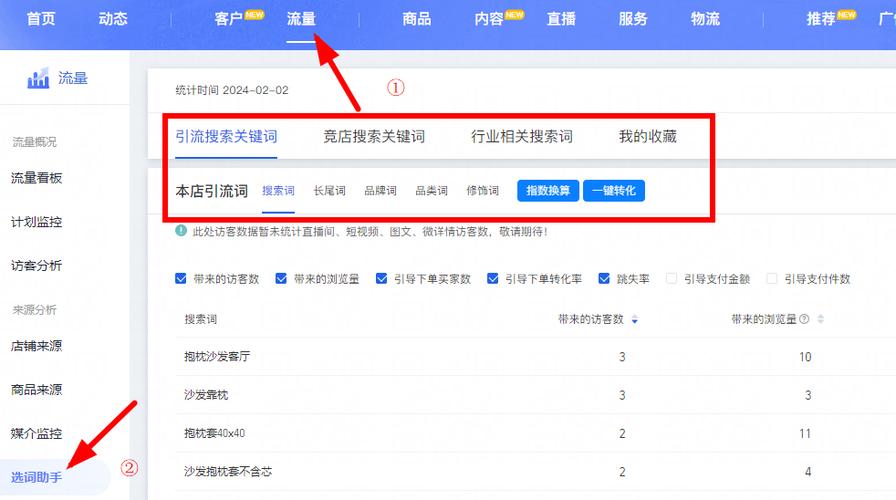Uncheck the 带来的访客数 checkbox

pyautogui.click(x=181, y=278)
